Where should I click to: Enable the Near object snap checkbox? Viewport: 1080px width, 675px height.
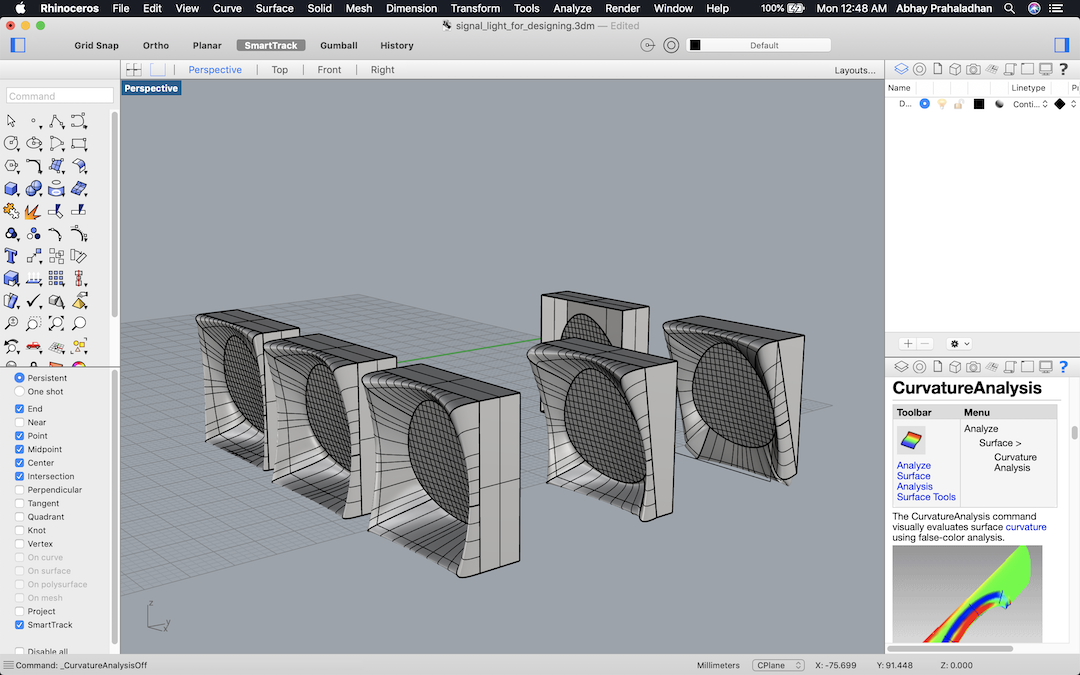pyautogui.click(x=20, y=422)
